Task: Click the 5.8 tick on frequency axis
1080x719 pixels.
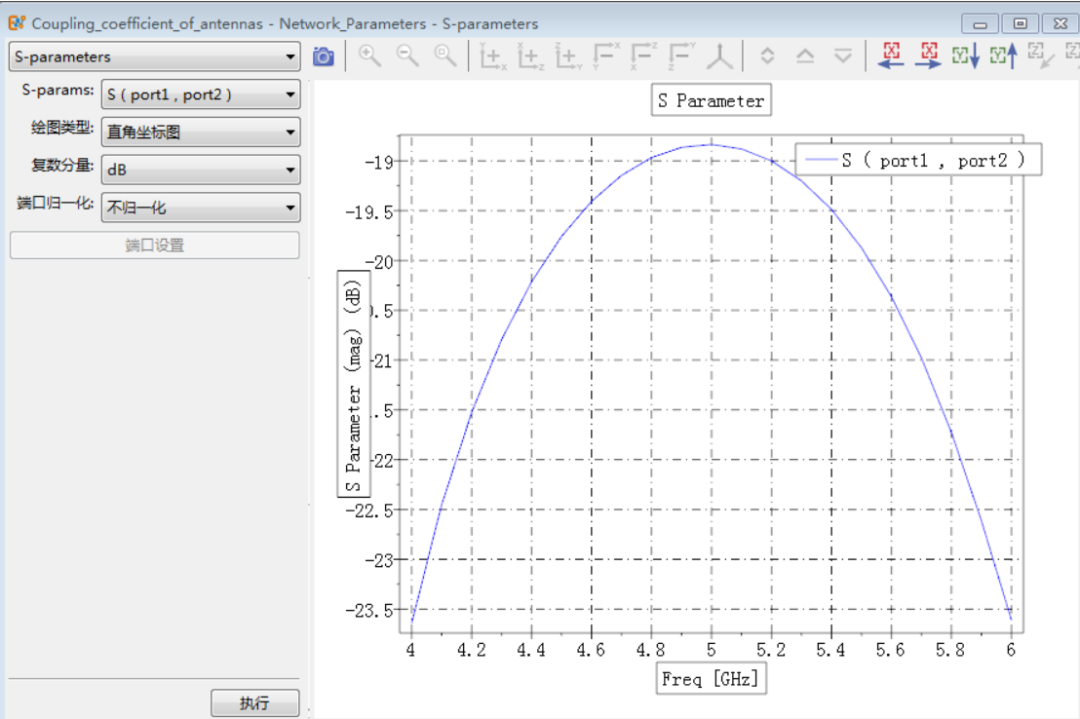Action: coord(950,649)
